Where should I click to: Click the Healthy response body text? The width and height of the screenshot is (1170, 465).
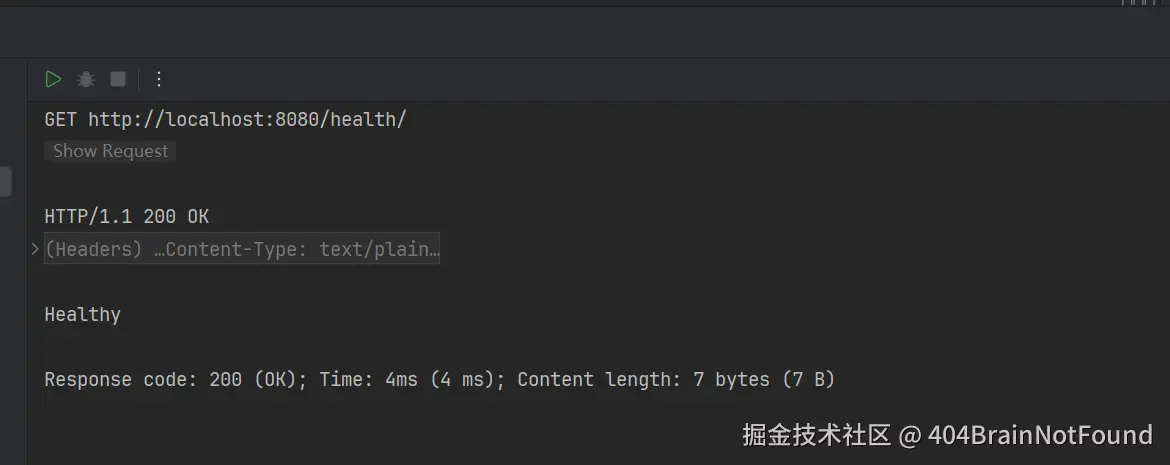pyautogui.click(x=82, y=314)
